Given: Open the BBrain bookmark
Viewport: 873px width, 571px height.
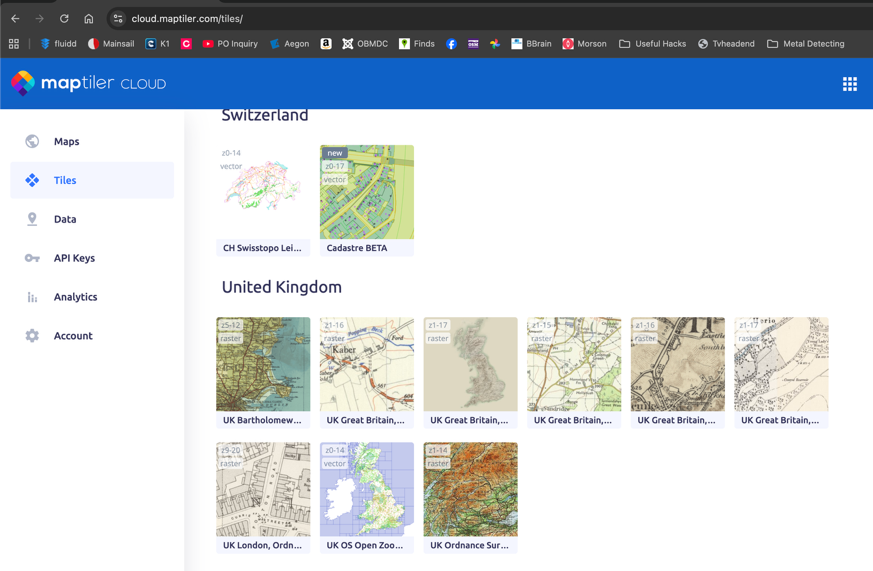Looking at the screenshot, I should click(531, 43).
